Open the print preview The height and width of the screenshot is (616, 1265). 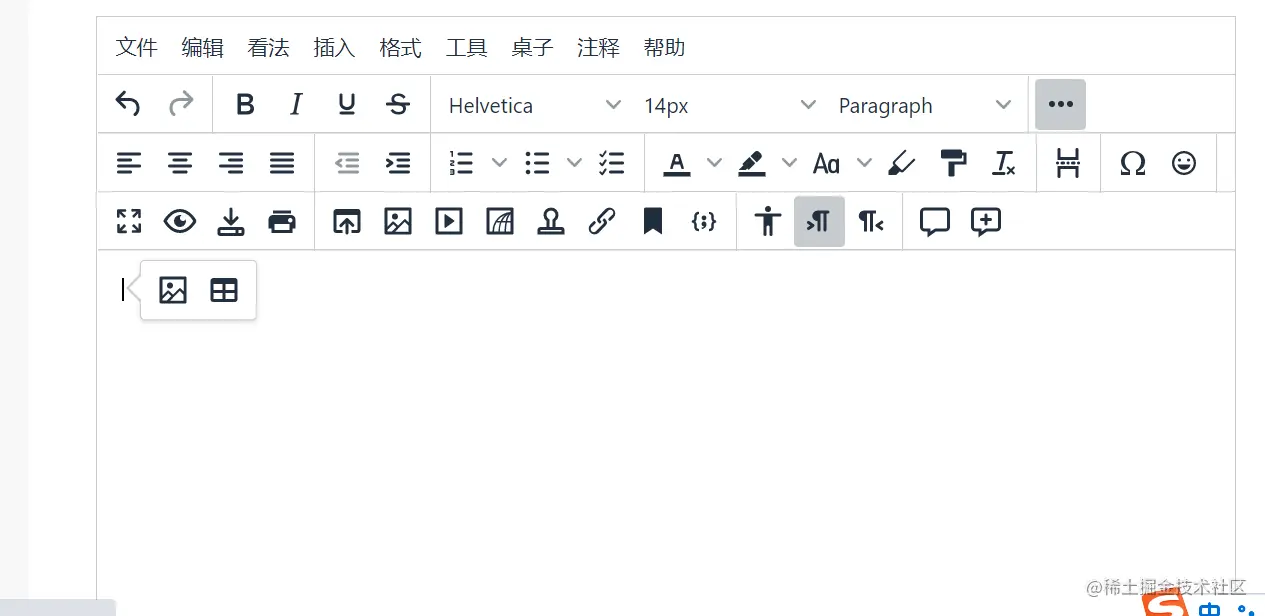click(x=281, y=221)
